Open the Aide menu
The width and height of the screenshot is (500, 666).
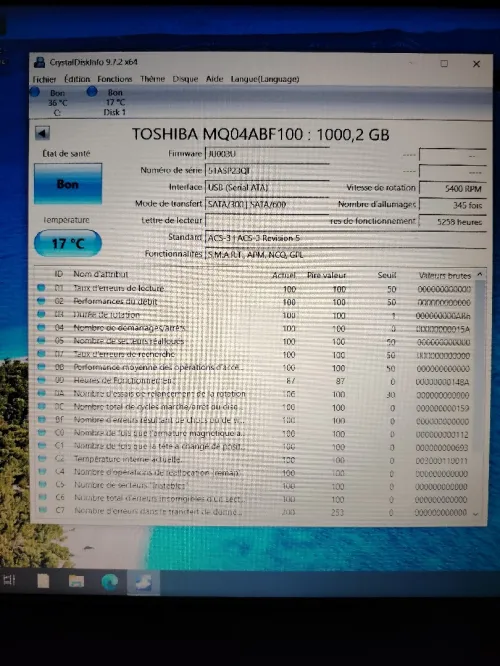point(215,79)
